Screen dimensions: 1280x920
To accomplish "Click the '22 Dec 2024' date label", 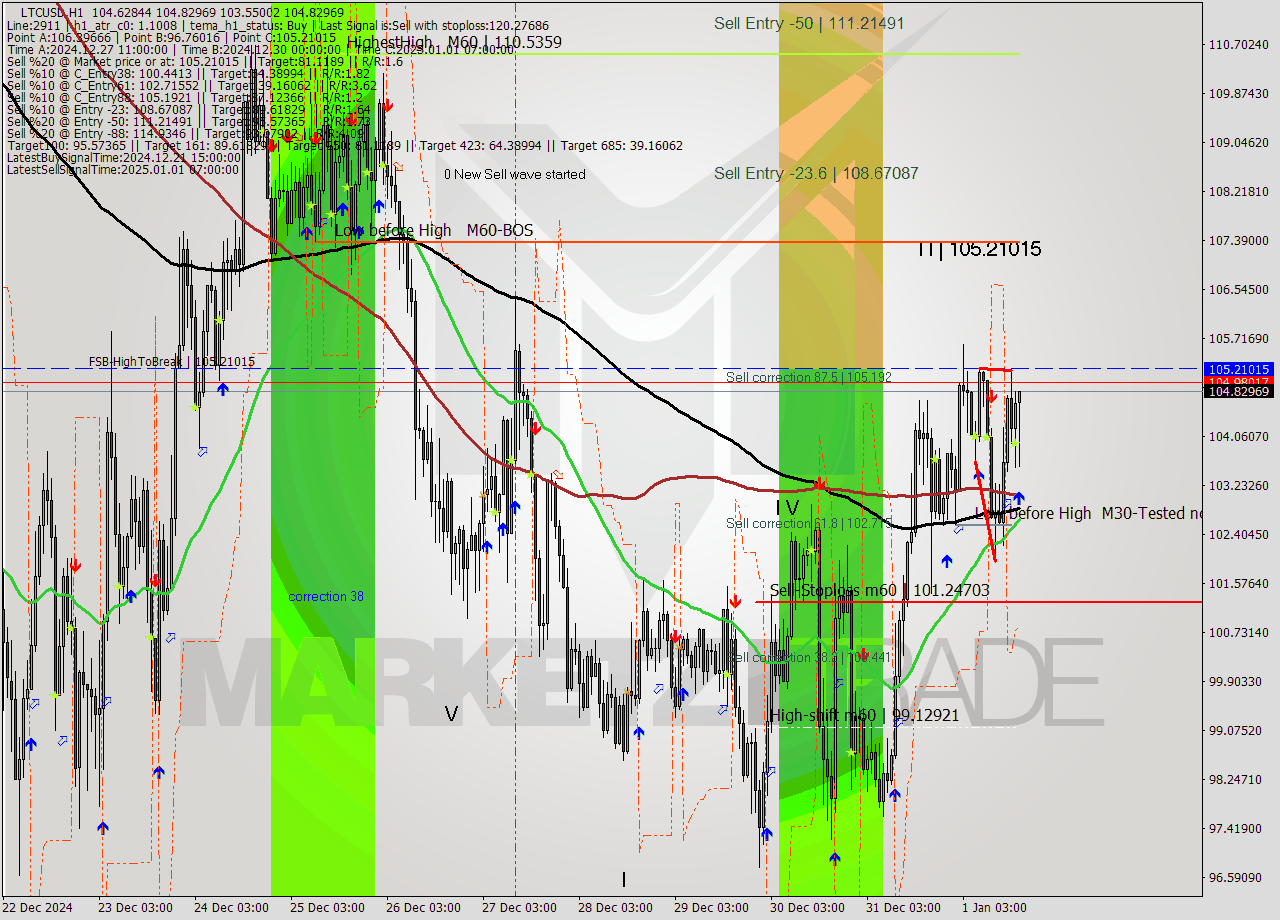I will pos(37,907).
